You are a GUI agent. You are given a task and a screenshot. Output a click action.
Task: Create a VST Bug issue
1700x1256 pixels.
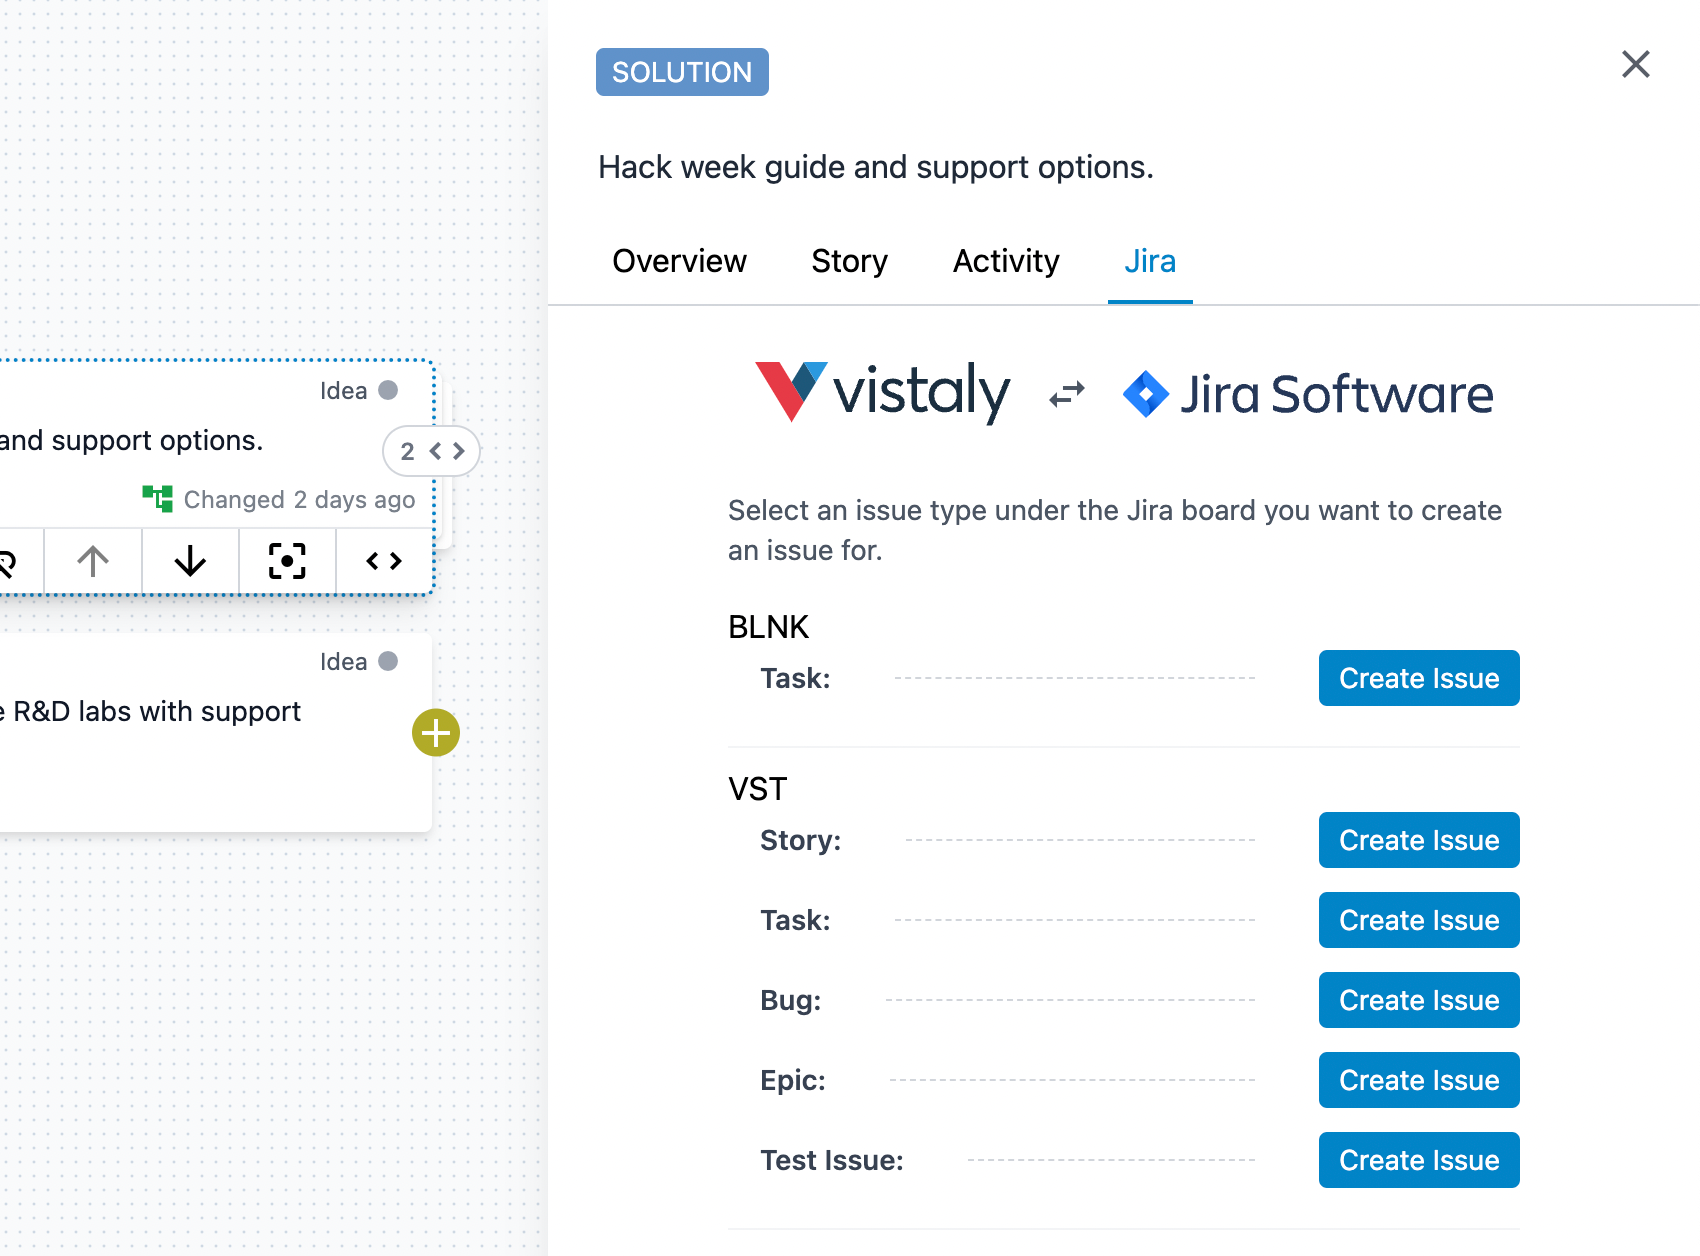click(1419, 1000)
